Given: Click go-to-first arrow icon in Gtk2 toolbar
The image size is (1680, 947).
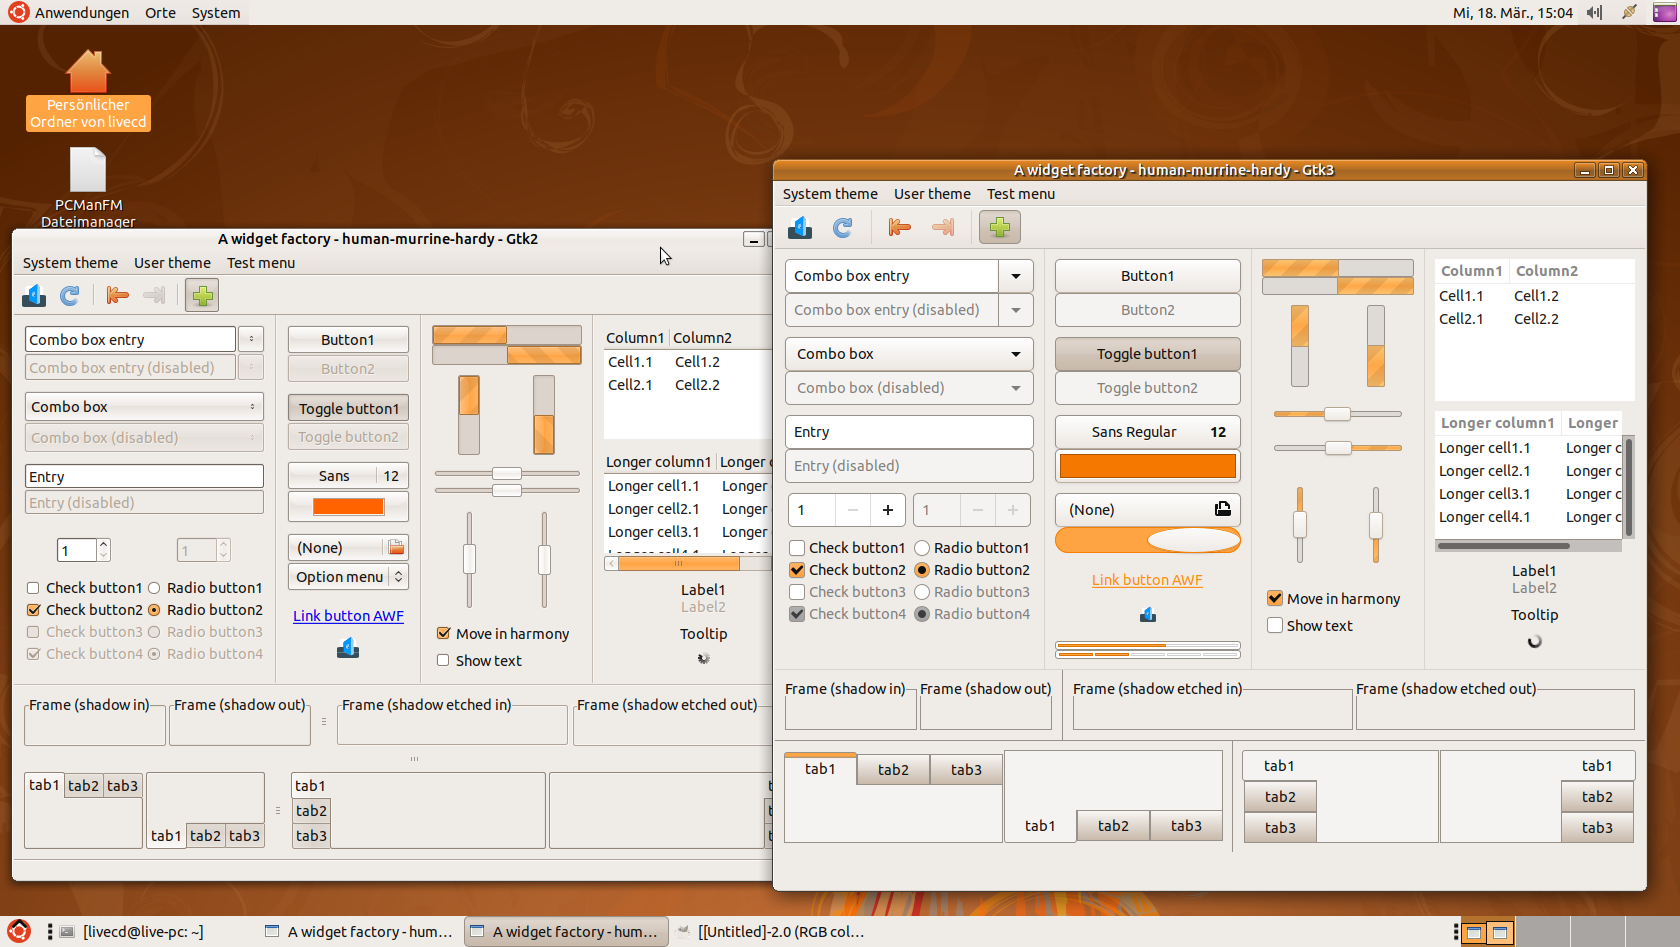Looking at the screenshot, I should click(x=118, y=295).
